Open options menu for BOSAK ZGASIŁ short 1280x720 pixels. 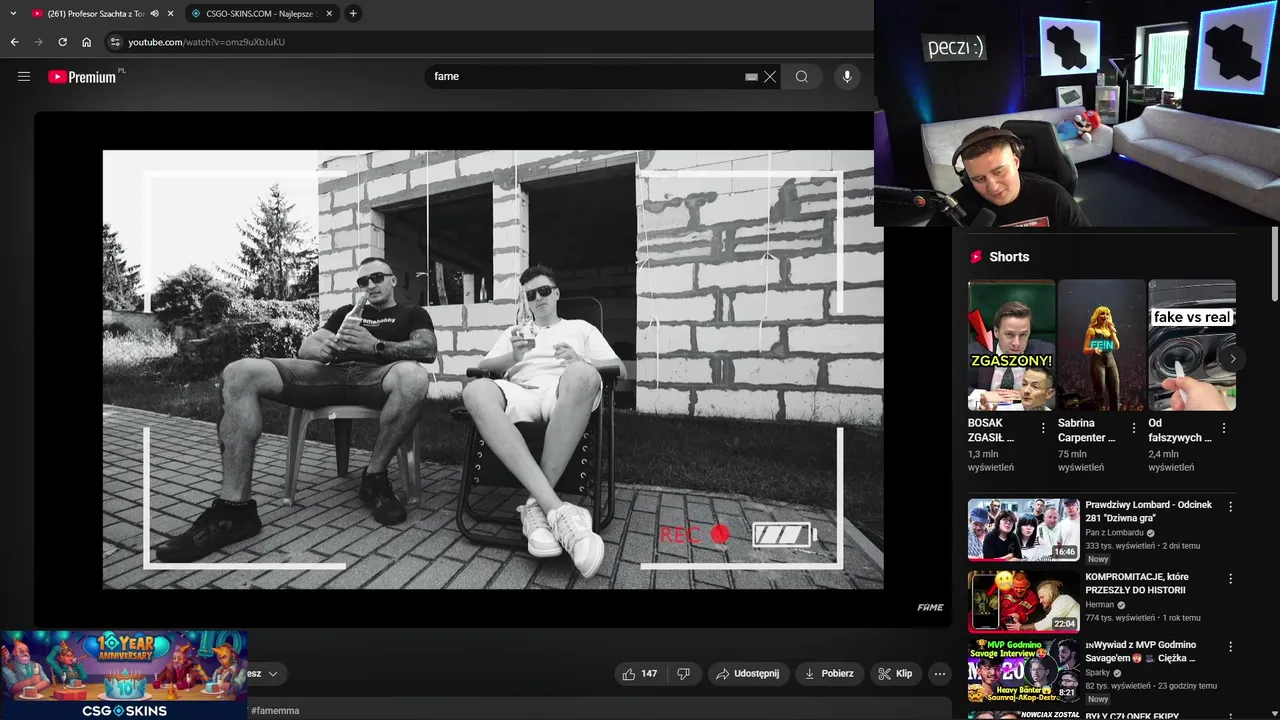1043,428
